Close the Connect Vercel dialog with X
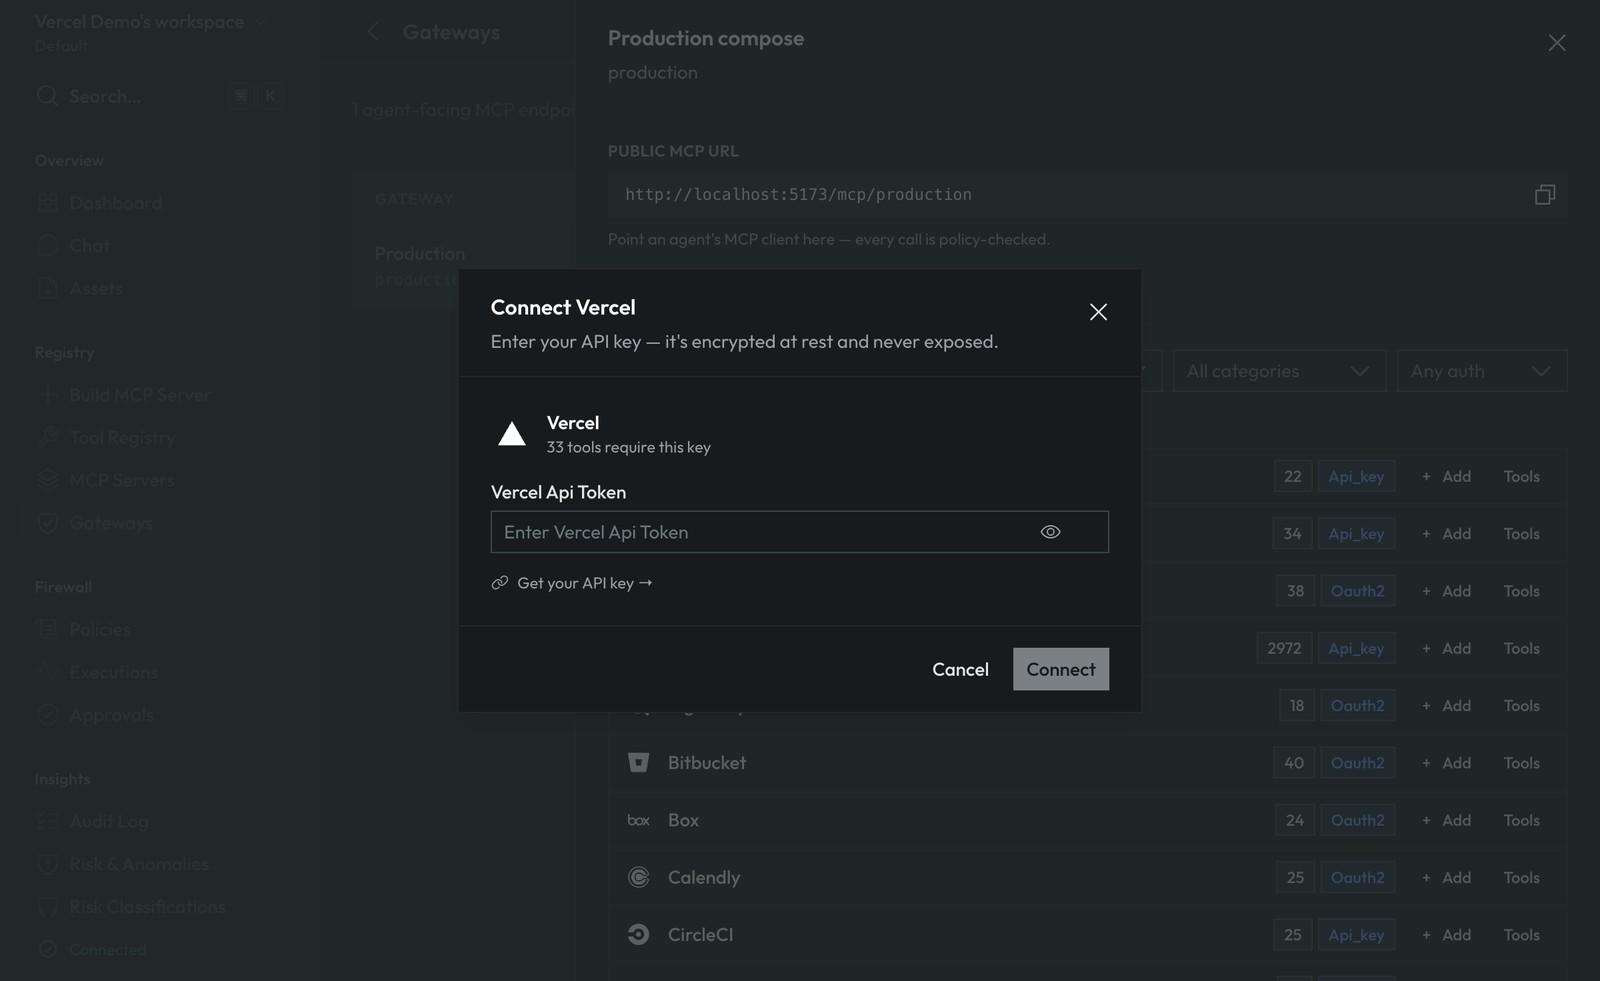The height and width of the screenshot is (981, 1600). tap(1098, 312)
